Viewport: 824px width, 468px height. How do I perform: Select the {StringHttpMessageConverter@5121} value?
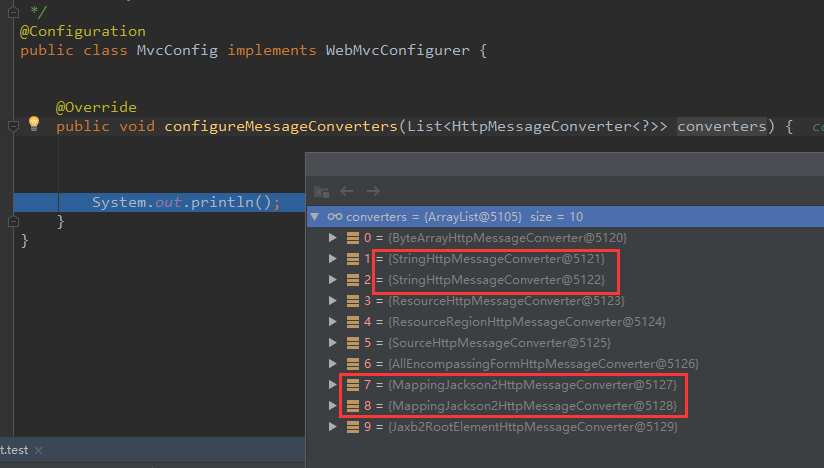pyautogui.click(x=496, y=258)
